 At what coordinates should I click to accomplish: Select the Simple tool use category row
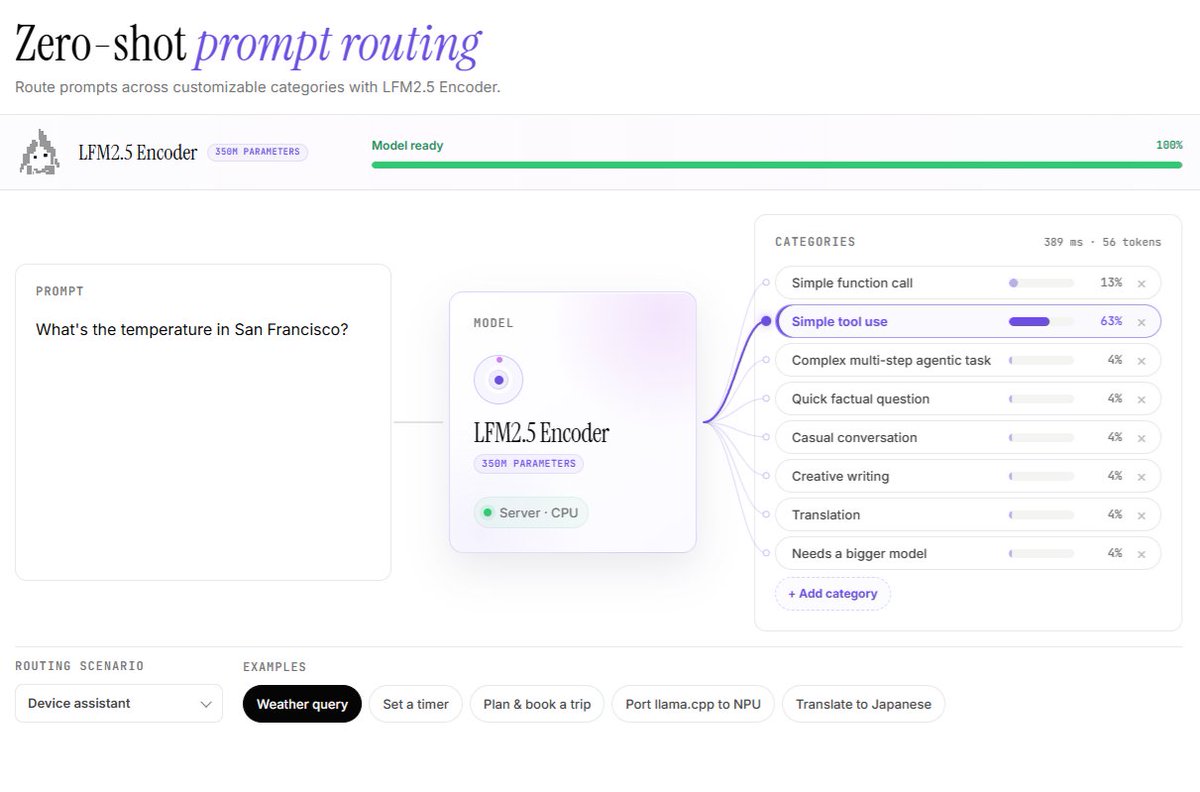point(968,322)
